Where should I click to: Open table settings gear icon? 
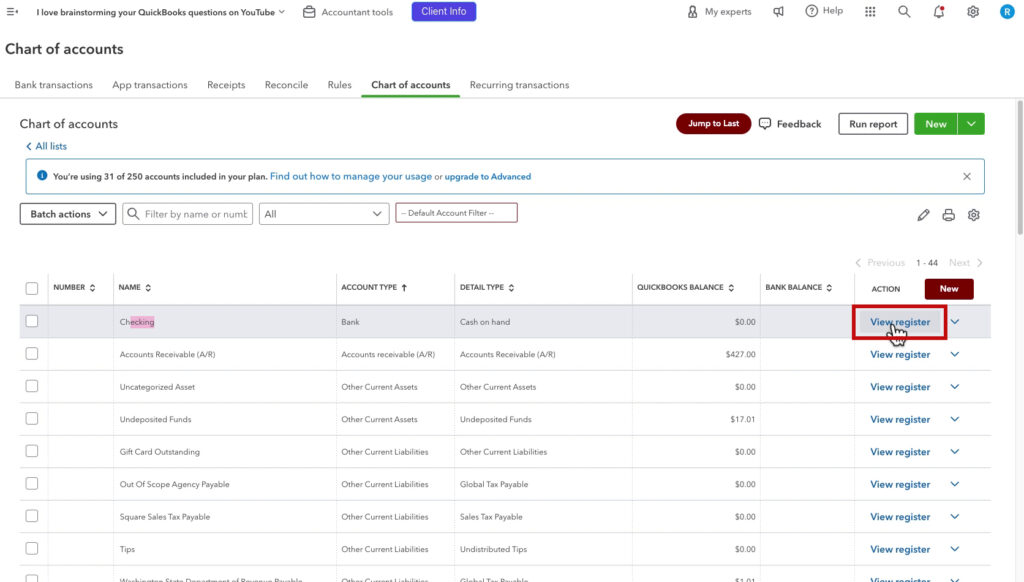973,214
